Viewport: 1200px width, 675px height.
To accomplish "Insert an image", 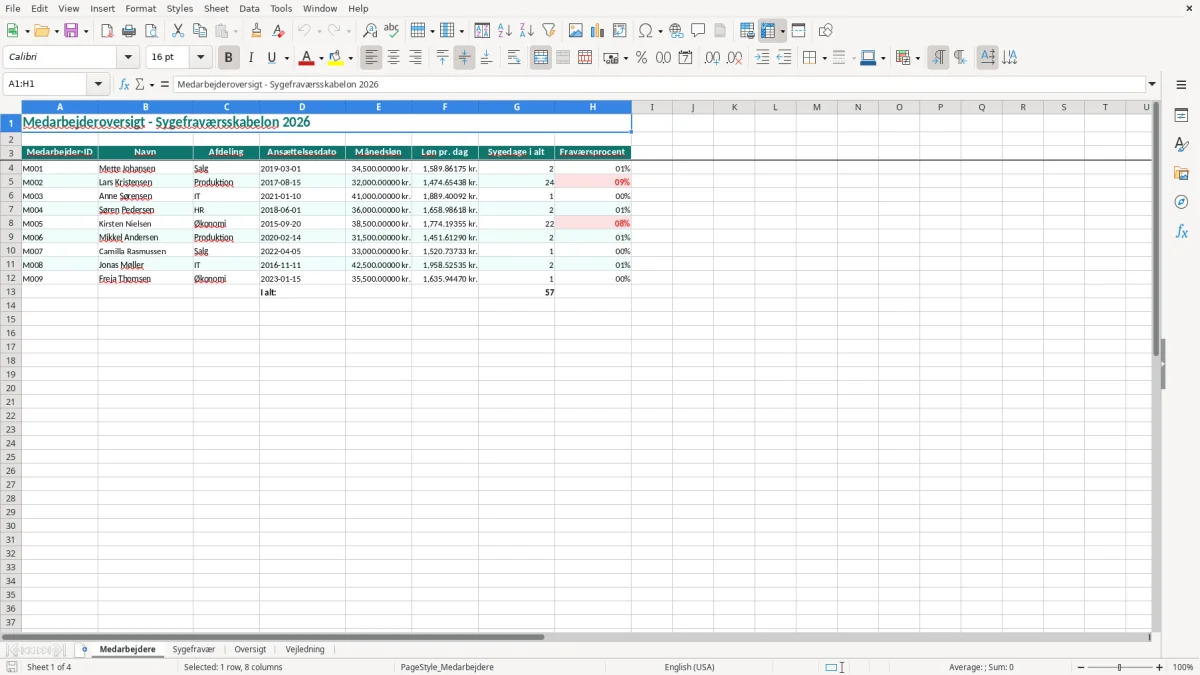I will (576, 31).
